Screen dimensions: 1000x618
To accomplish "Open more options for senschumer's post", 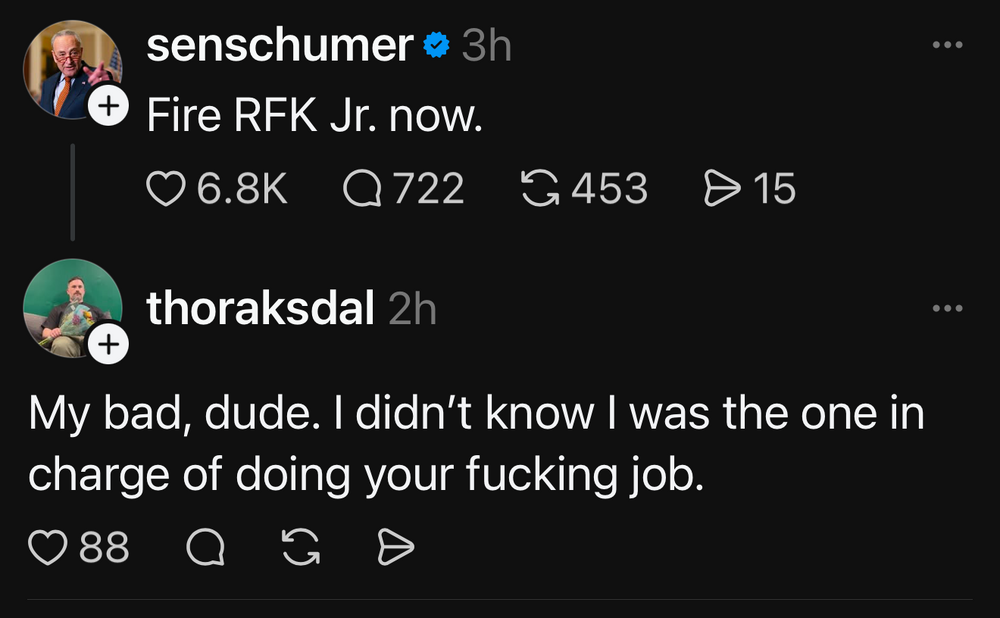I will pos(946,46).
